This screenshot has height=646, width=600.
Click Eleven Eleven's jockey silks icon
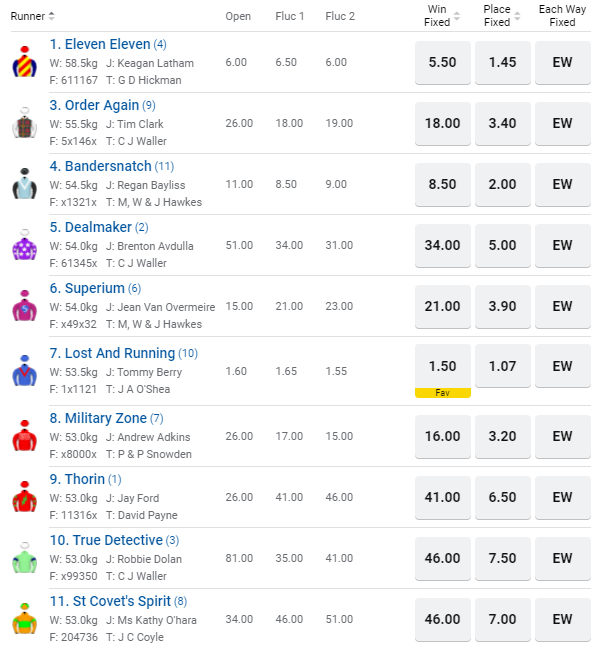coord(24,62)
